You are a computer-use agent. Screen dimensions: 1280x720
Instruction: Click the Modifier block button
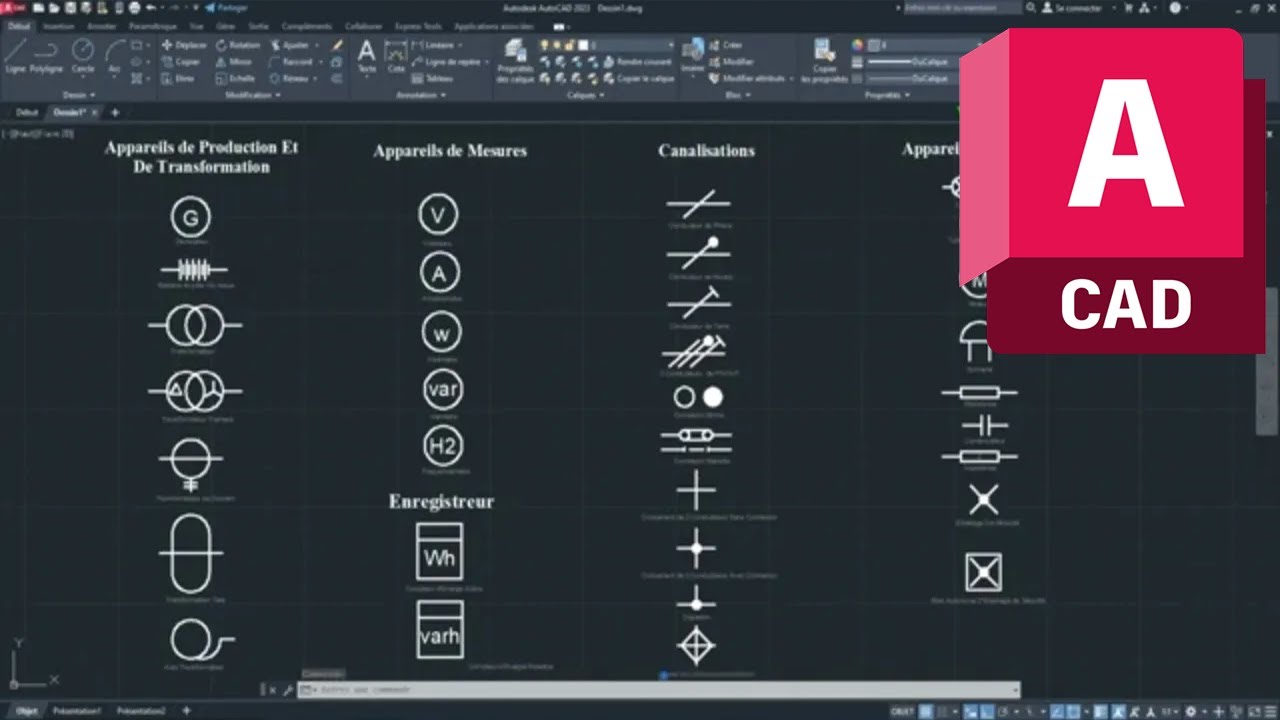[x=730, y=61]
